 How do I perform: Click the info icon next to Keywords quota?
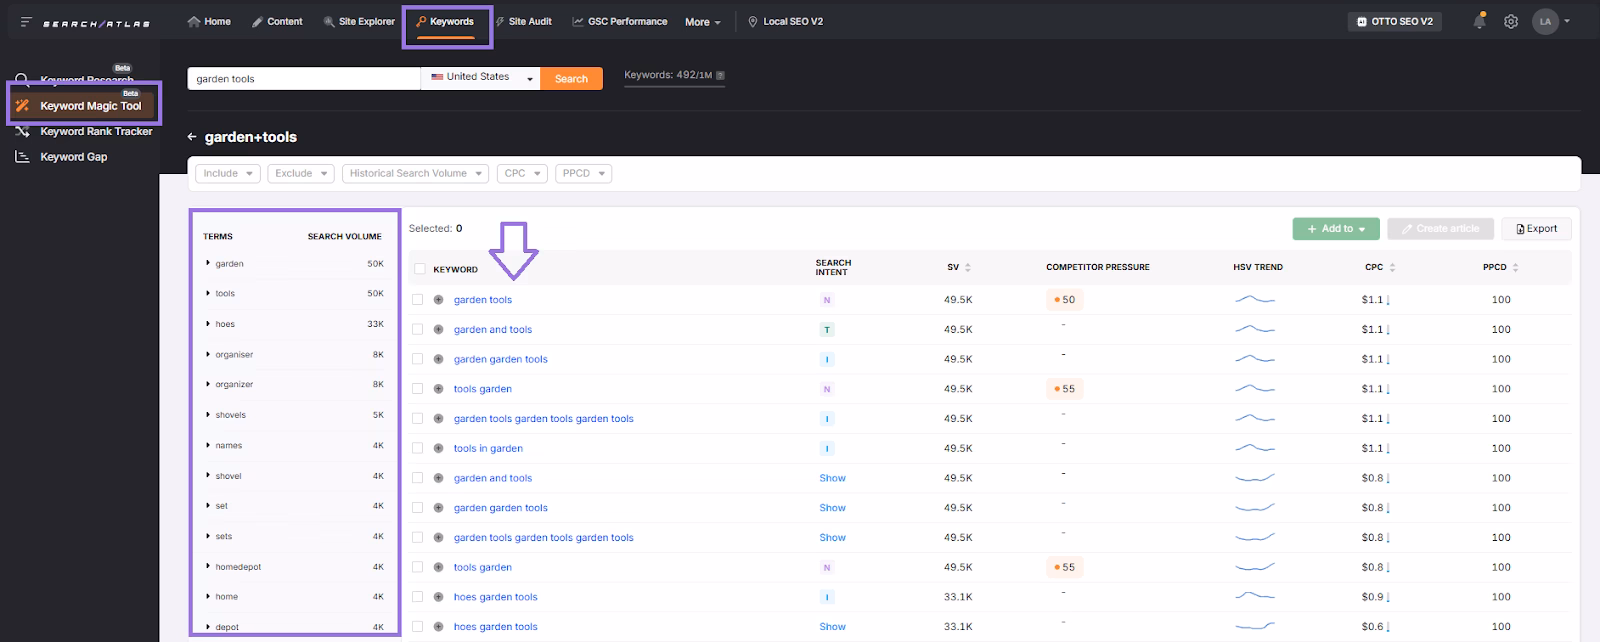coord(721,75)
